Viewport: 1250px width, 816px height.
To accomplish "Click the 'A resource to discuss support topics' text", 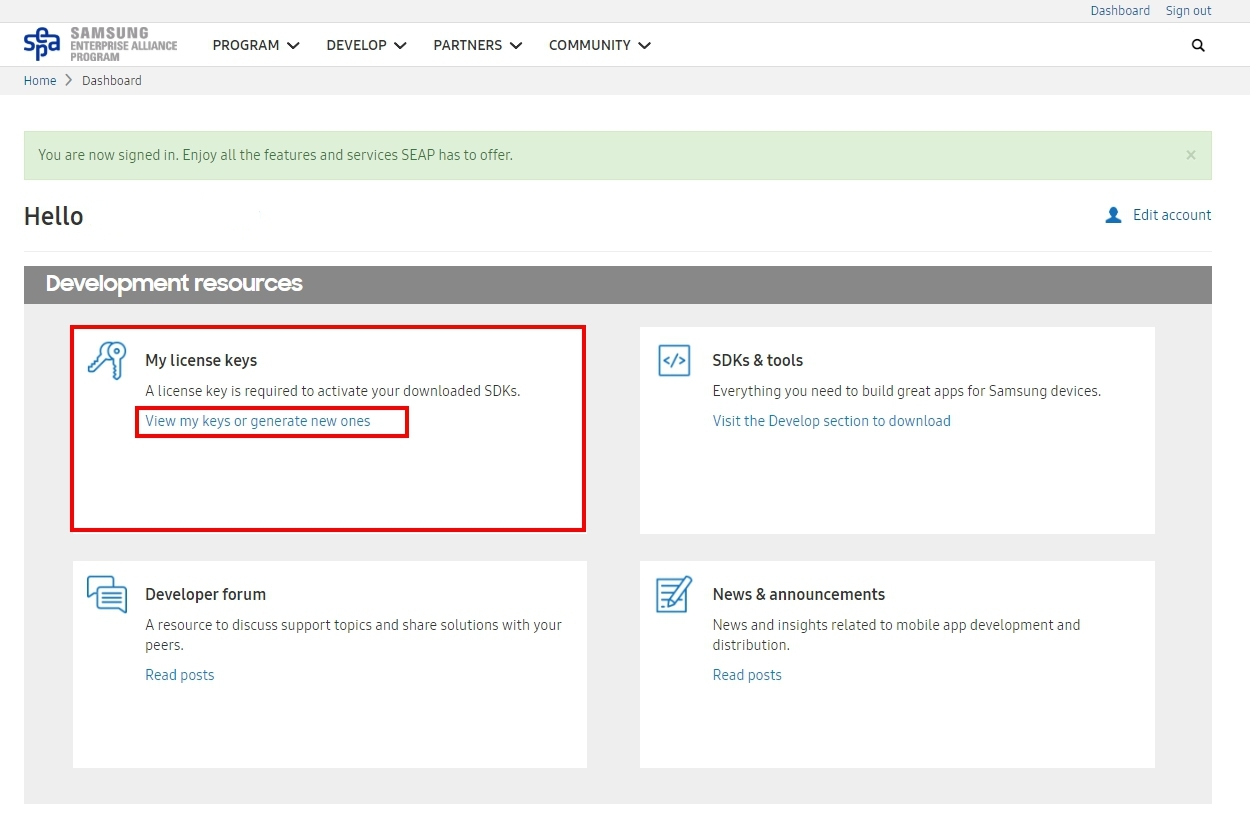I will [354, 635].
